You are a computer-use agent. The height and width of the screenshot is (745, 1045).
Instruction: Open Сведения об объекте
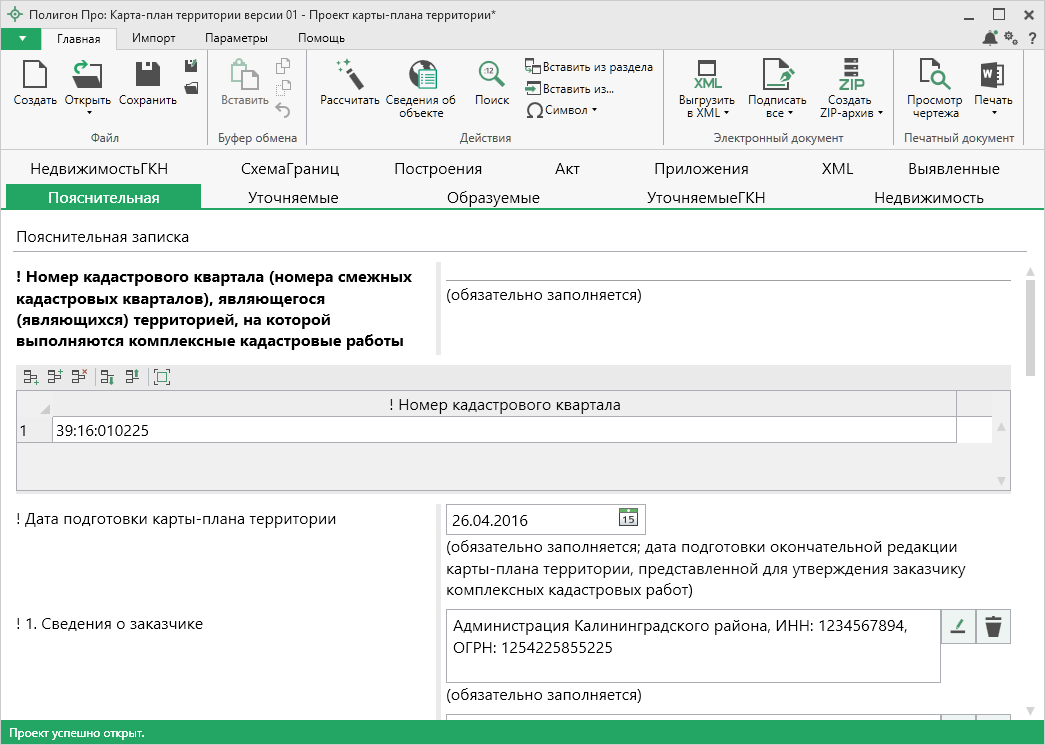tap(421, 76)
